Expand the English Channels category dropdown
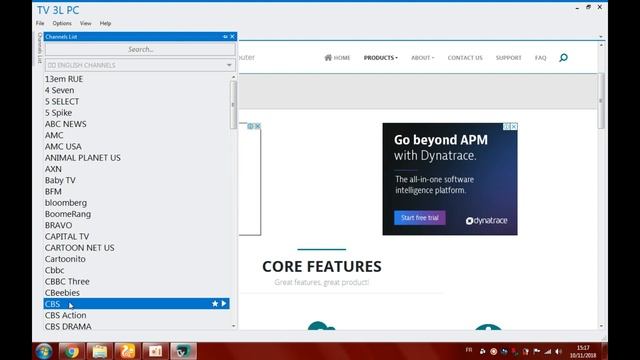This screenshot has width=640, height=360. pos(229,65)
